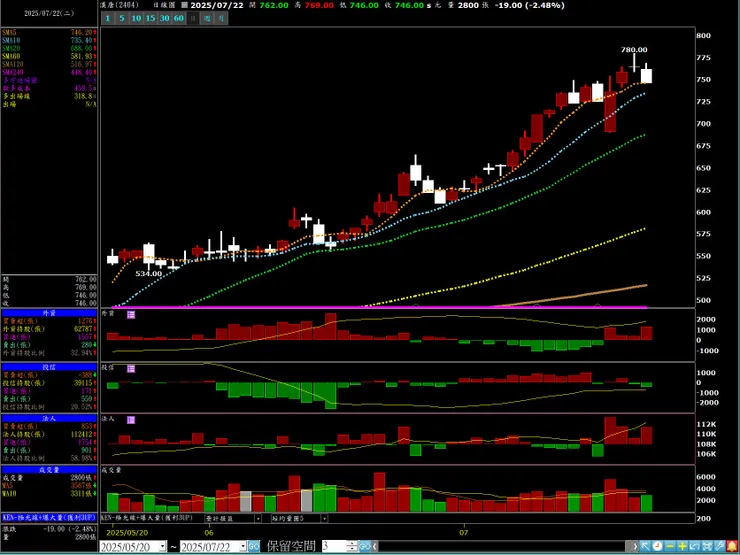Click the alert bell icon
This screenshot has width=740, height=555.
point(732,547)
